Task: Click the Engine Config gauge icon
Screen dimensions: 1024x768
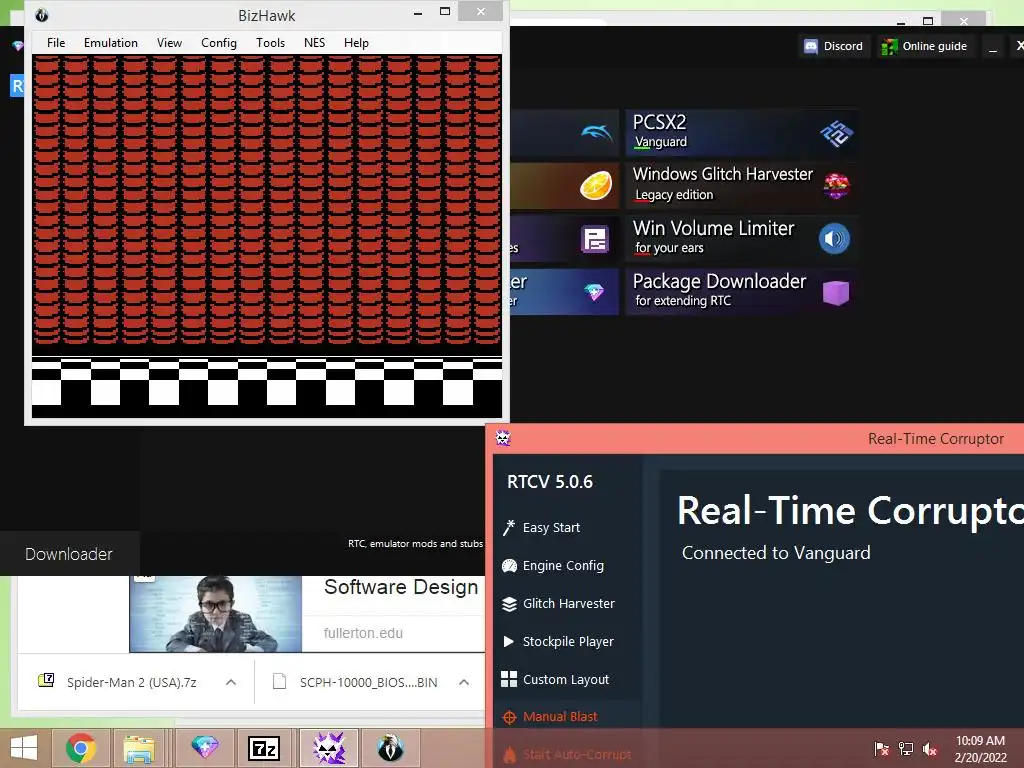Action: coord(509,566)
